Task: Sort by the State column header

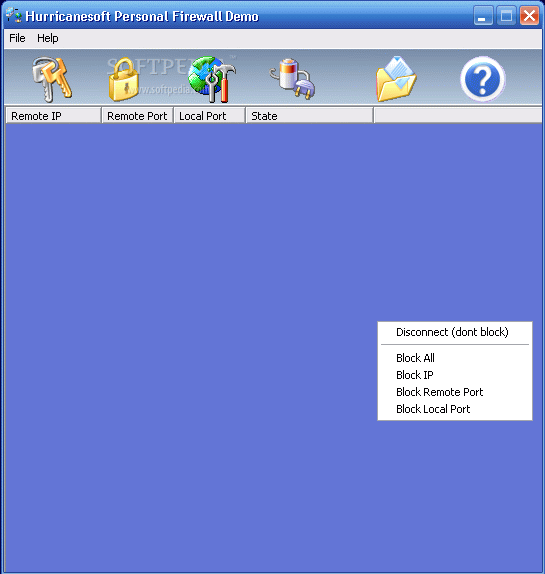Action: click(310, 116)
